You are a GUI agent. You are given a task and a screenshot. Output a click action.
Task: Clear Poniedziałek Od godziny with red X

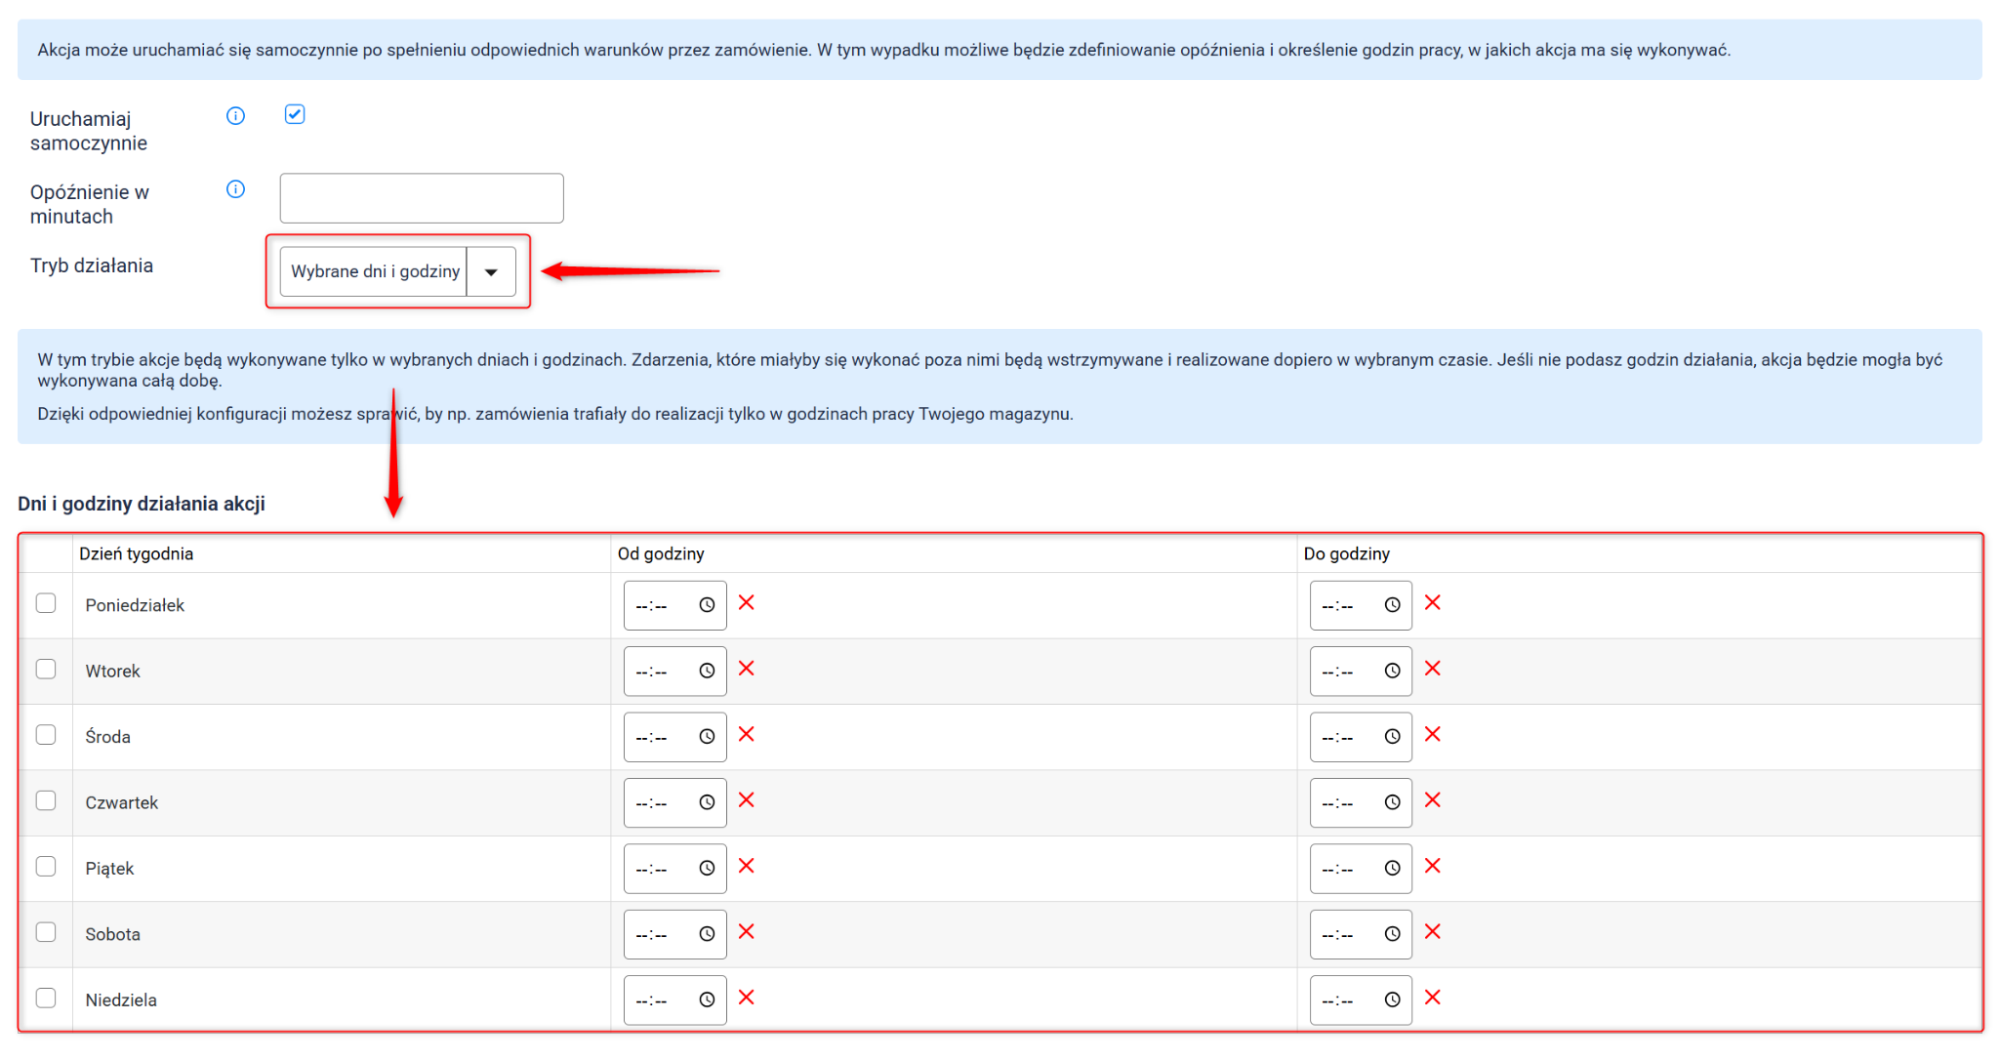746,603
